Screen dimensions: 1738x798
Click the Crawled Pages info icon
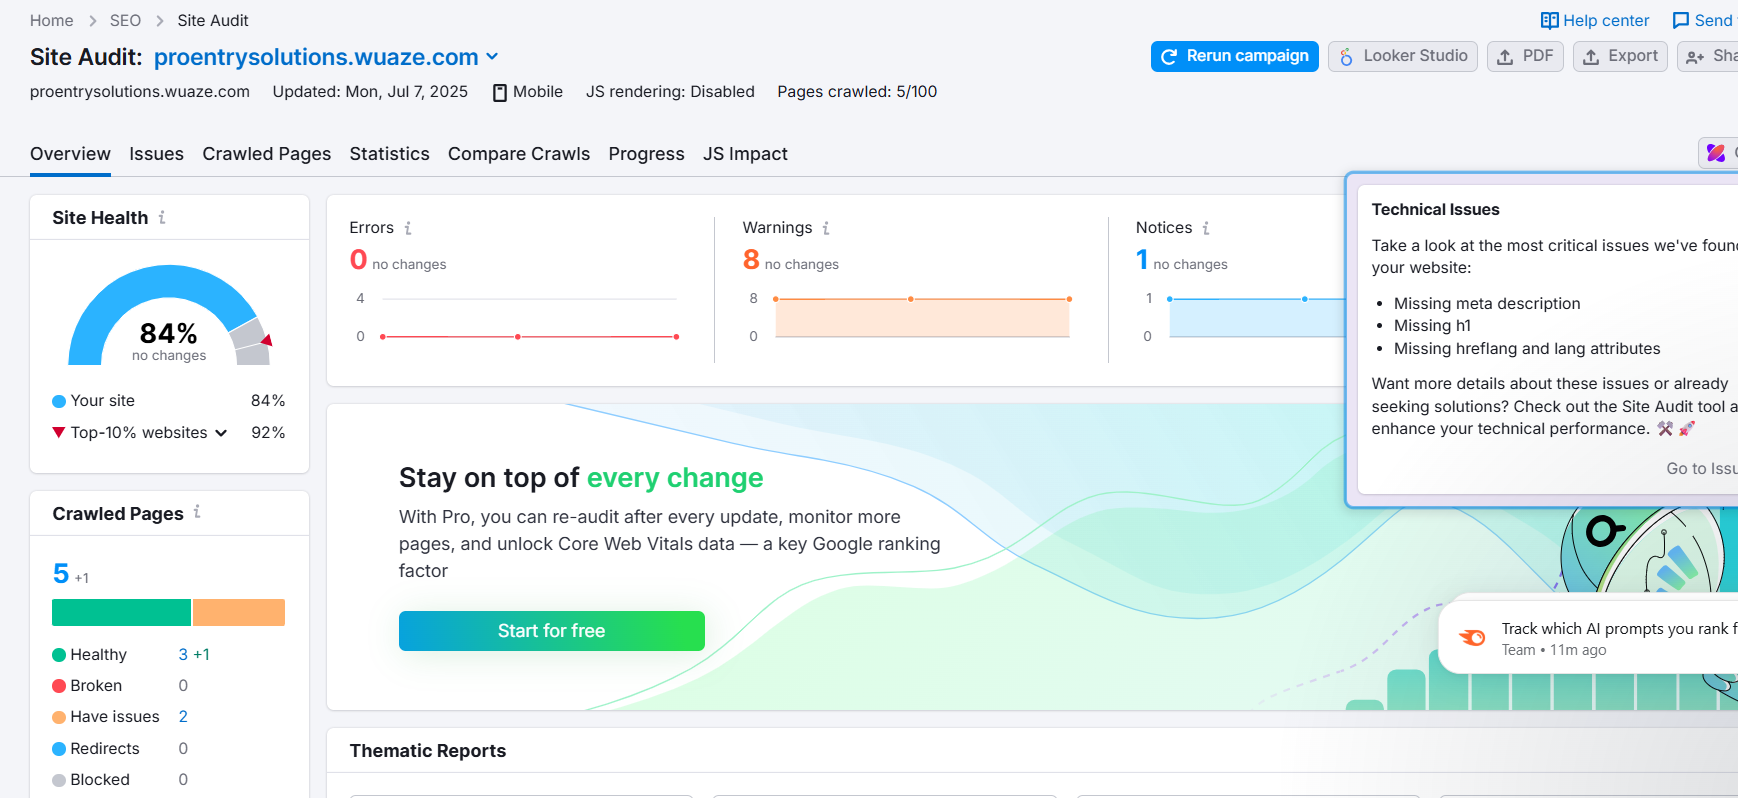pos(197,512)
